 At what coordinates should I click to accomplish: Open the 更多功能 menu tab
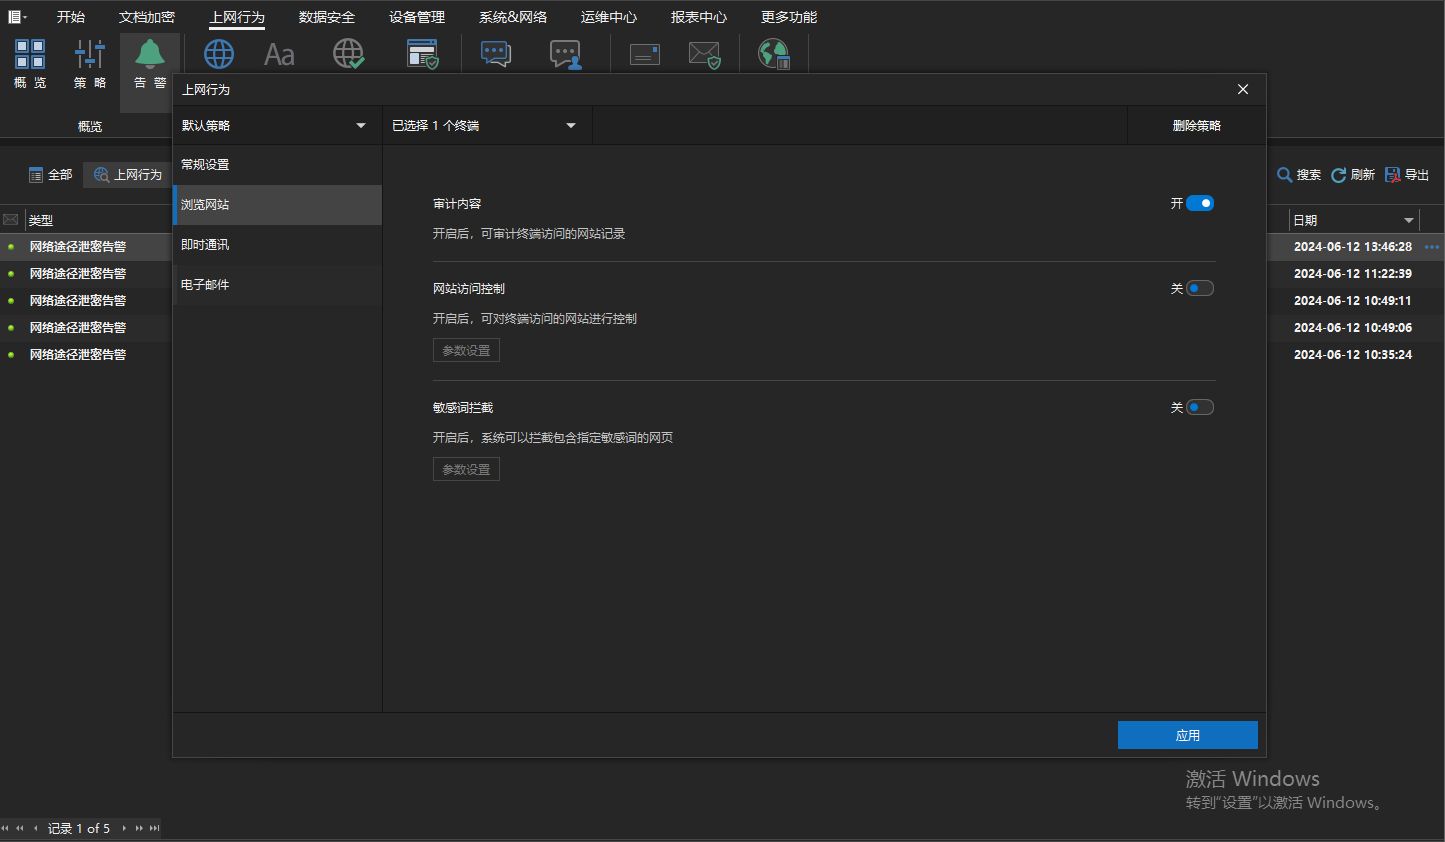(789, 17)
